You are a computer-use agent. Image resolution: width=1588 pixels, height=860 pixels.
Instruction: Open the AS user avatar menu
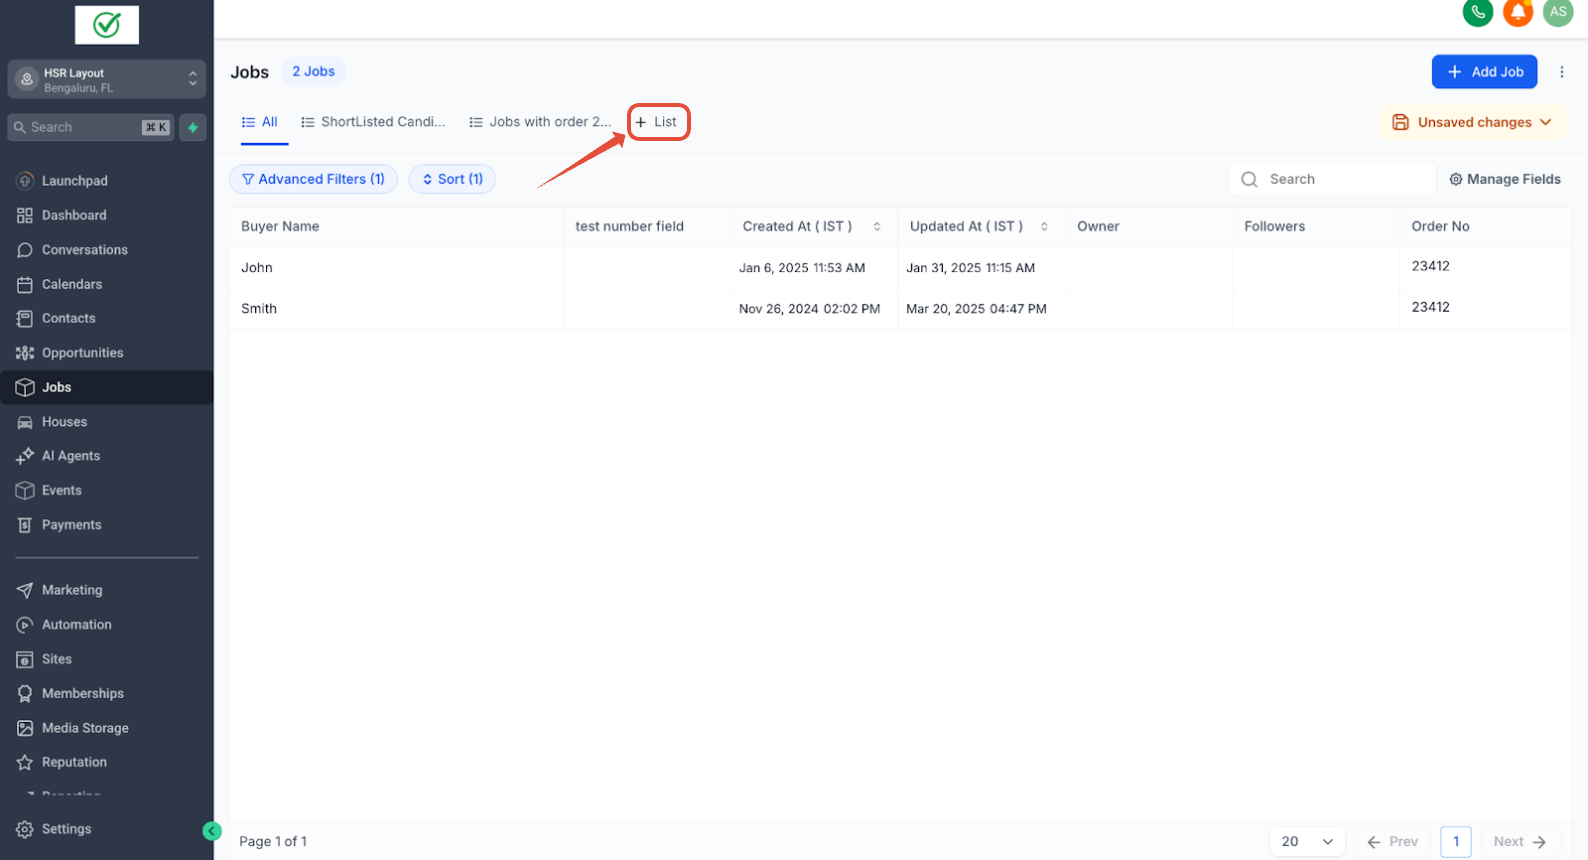click(1558, 12)
